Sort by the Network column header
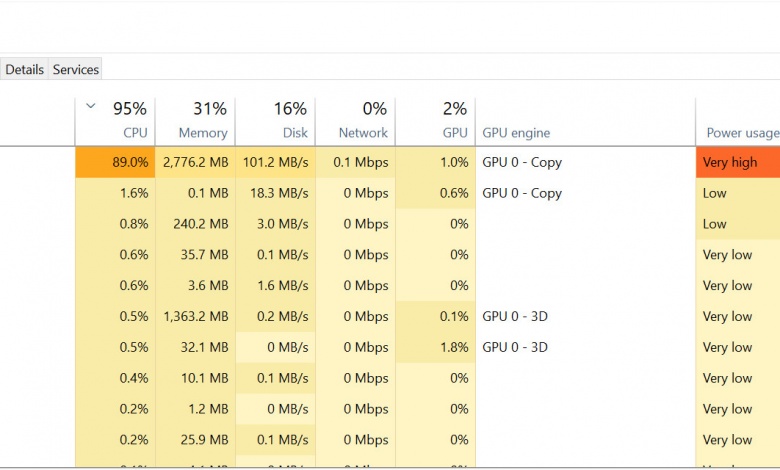Image resolution: width=780 pixels, height=470 pixels. point(363,132)
